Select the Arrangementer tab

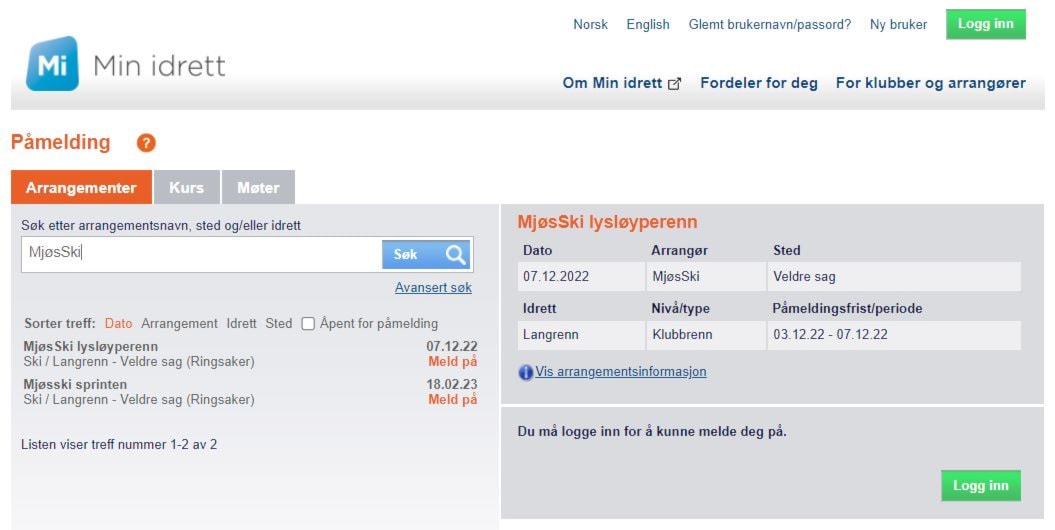tap(81, 187)
